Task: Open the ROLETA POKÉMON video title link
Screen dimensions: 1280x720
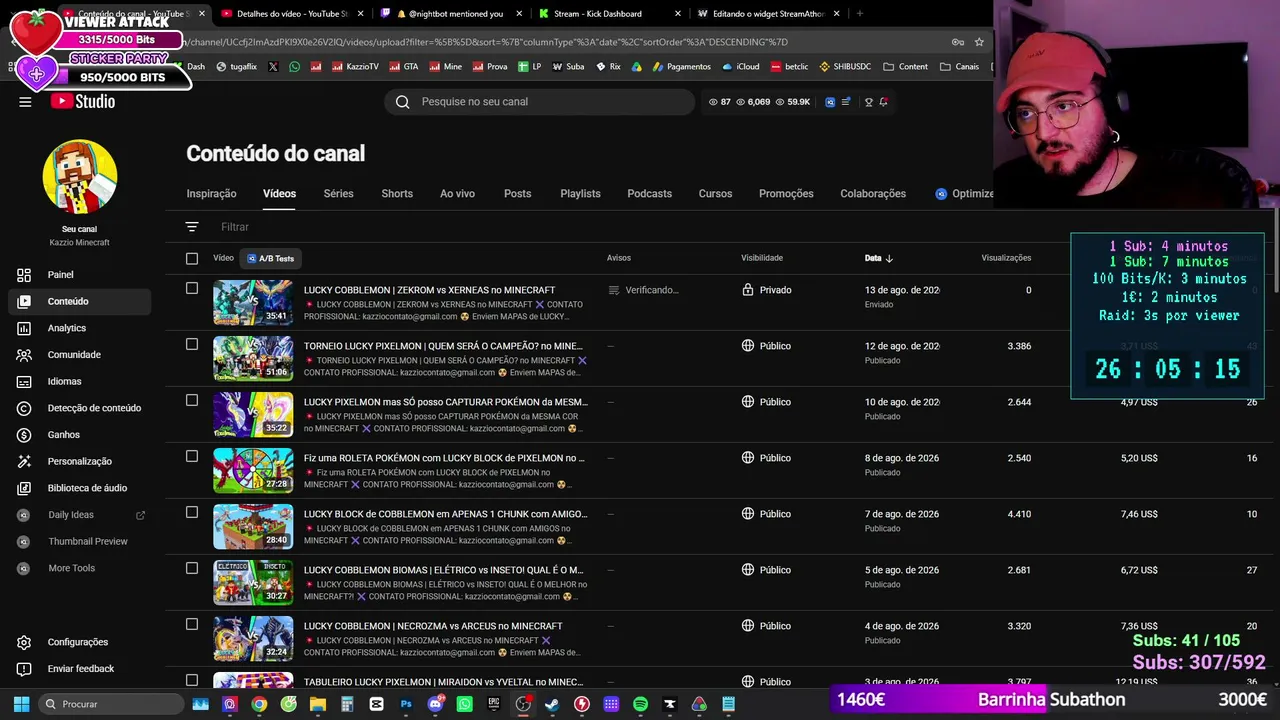Action: click(x=444, y=458)
